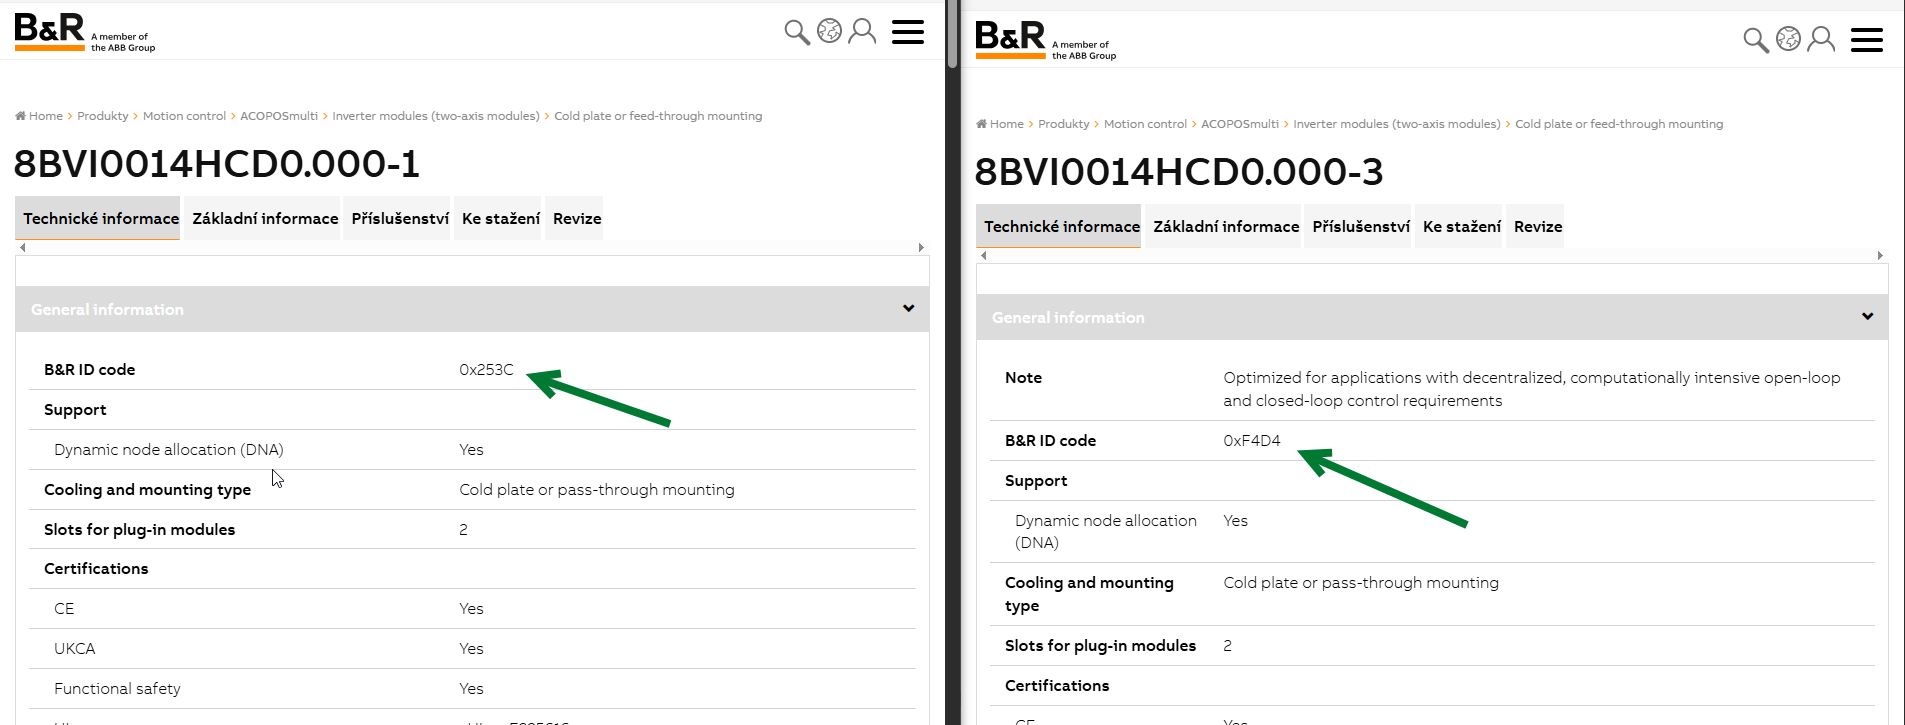Screen dimensions: 1905x725
Task: Click the Note row label in right window
Action: pos(1023,378)
